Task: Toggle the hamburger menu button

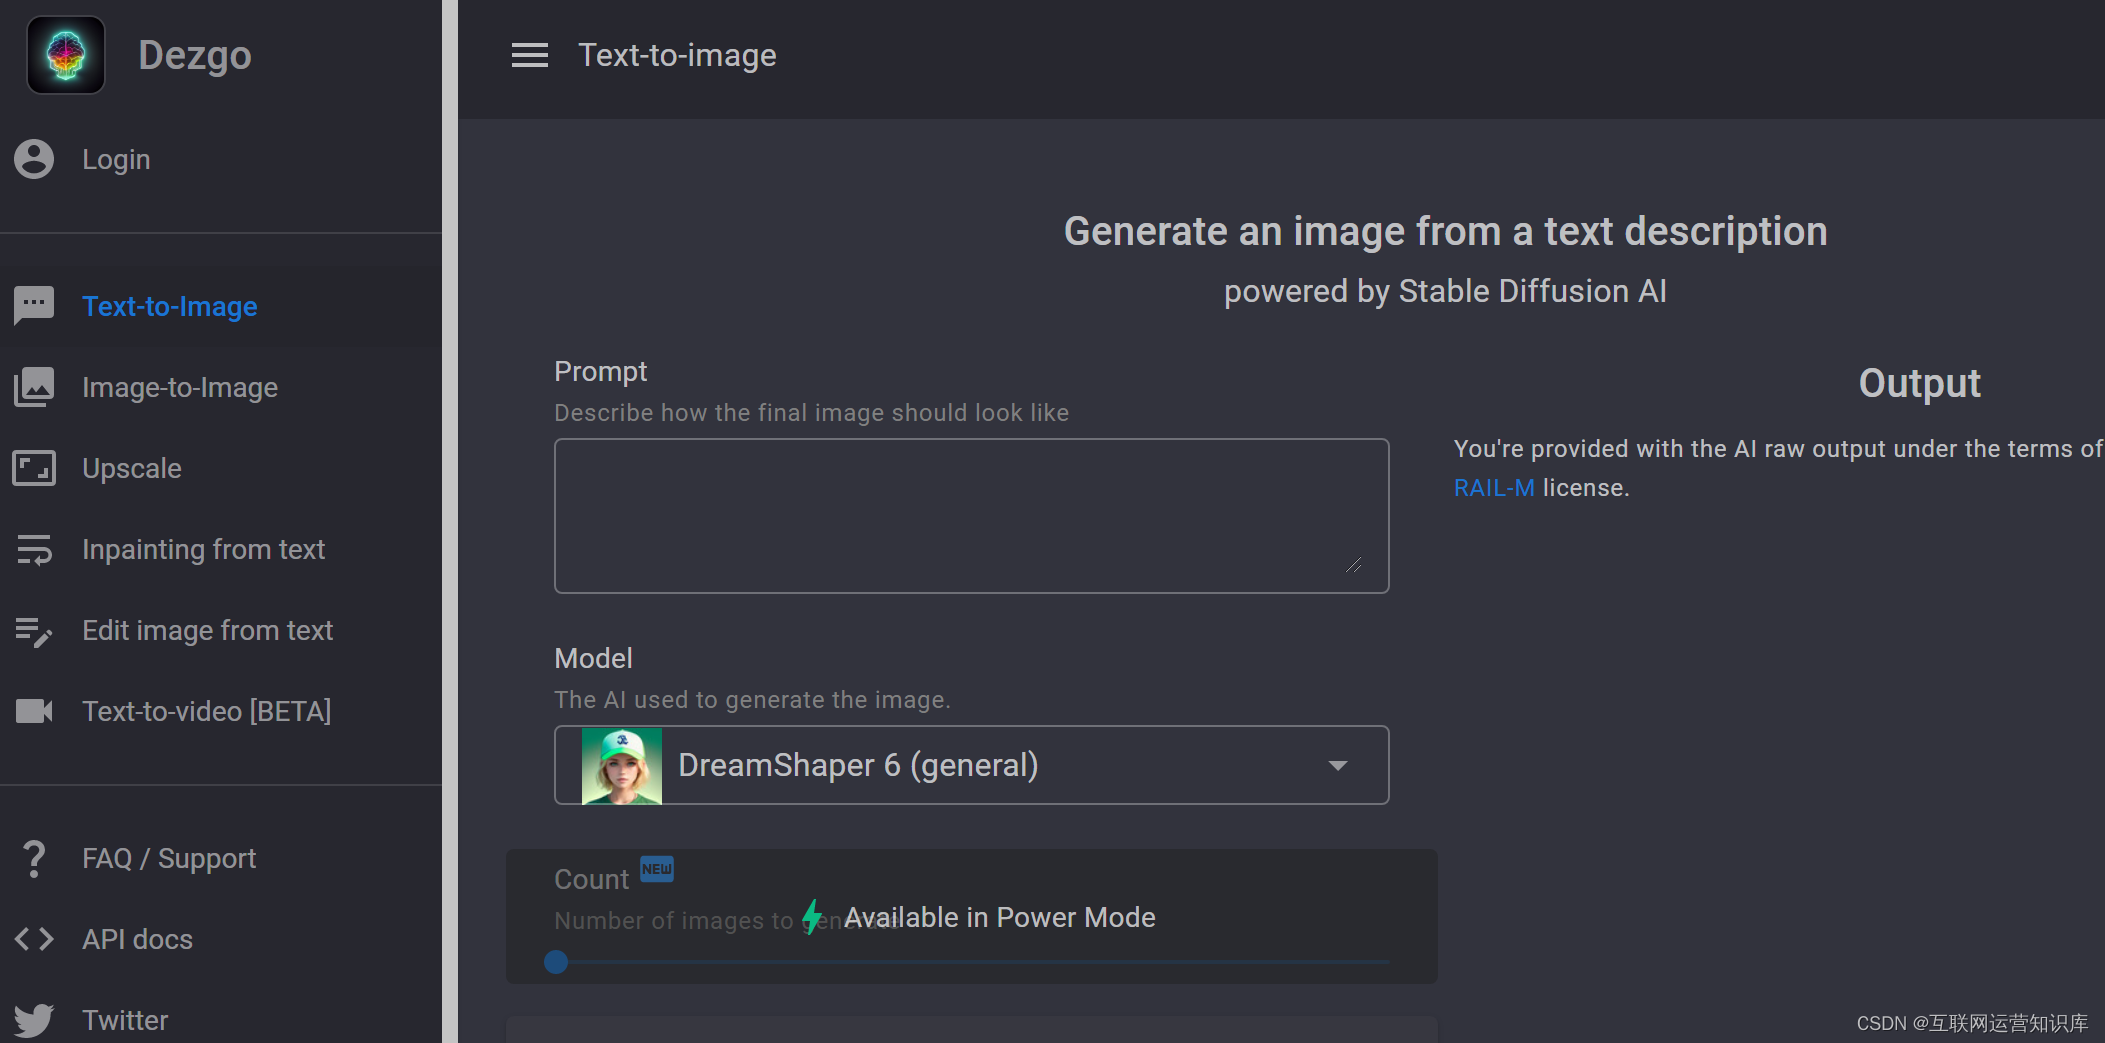Action: click(x=530, y=55)
